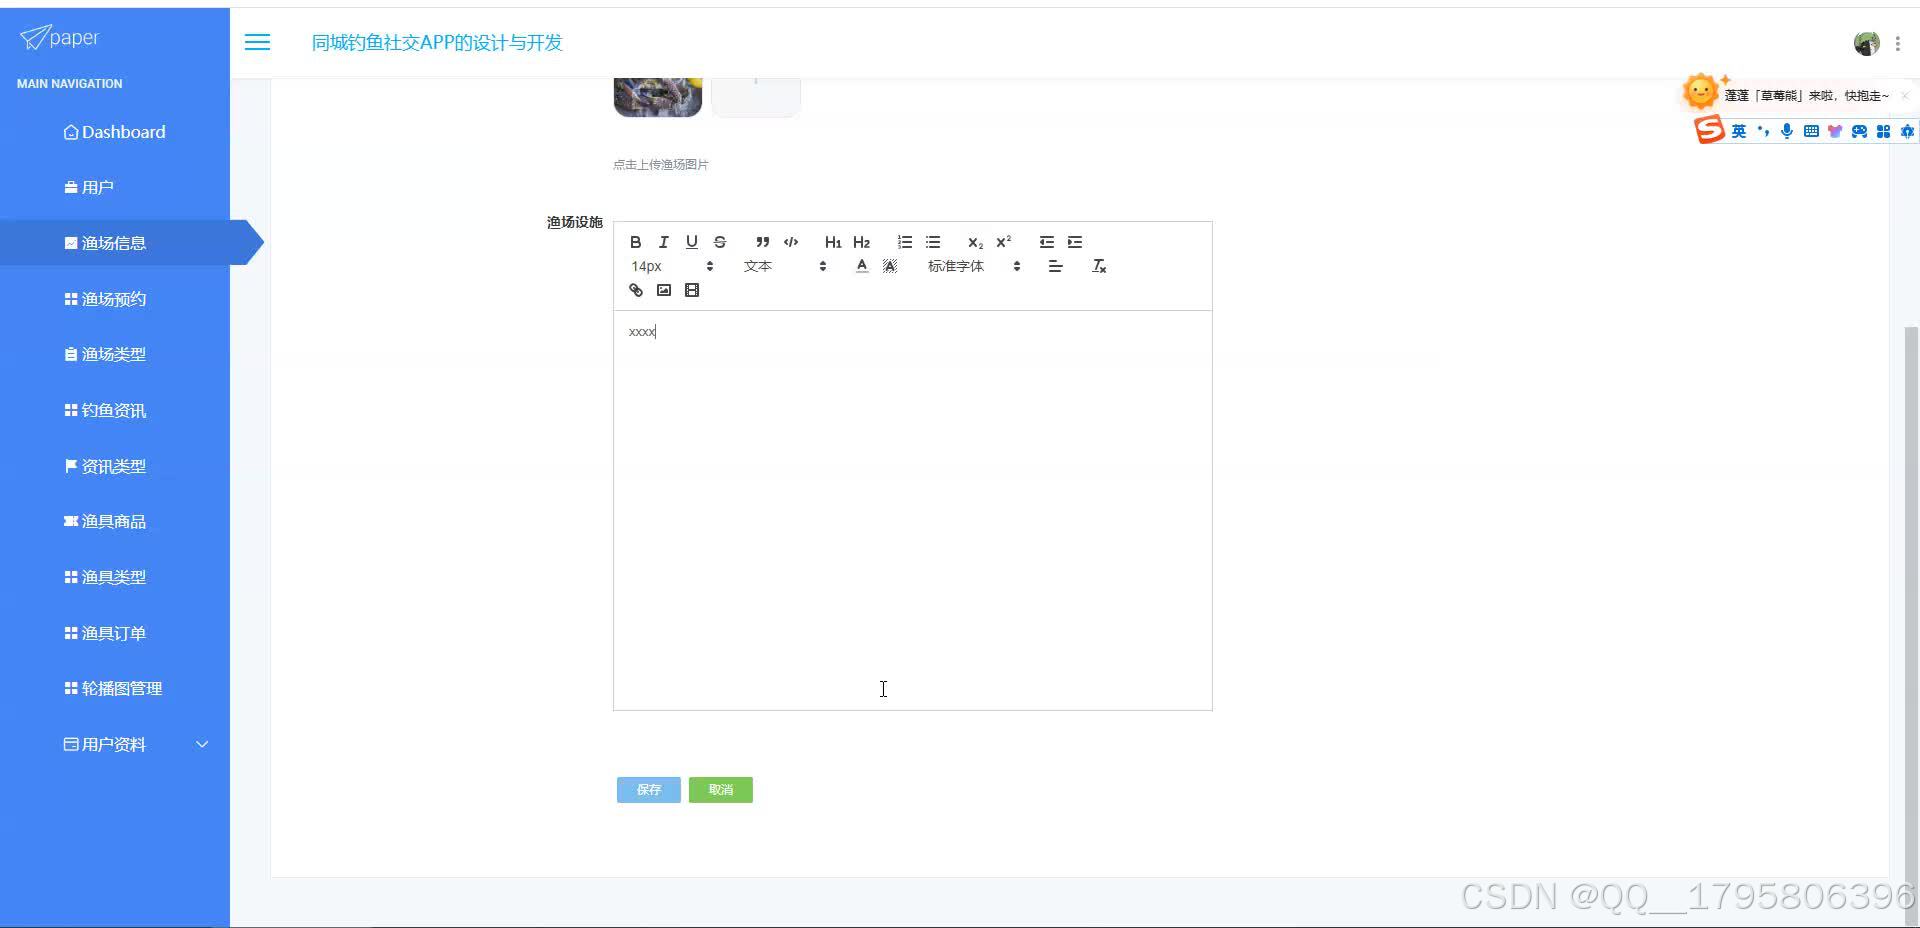Open the user options three-dot menu

coord(1897,43)
